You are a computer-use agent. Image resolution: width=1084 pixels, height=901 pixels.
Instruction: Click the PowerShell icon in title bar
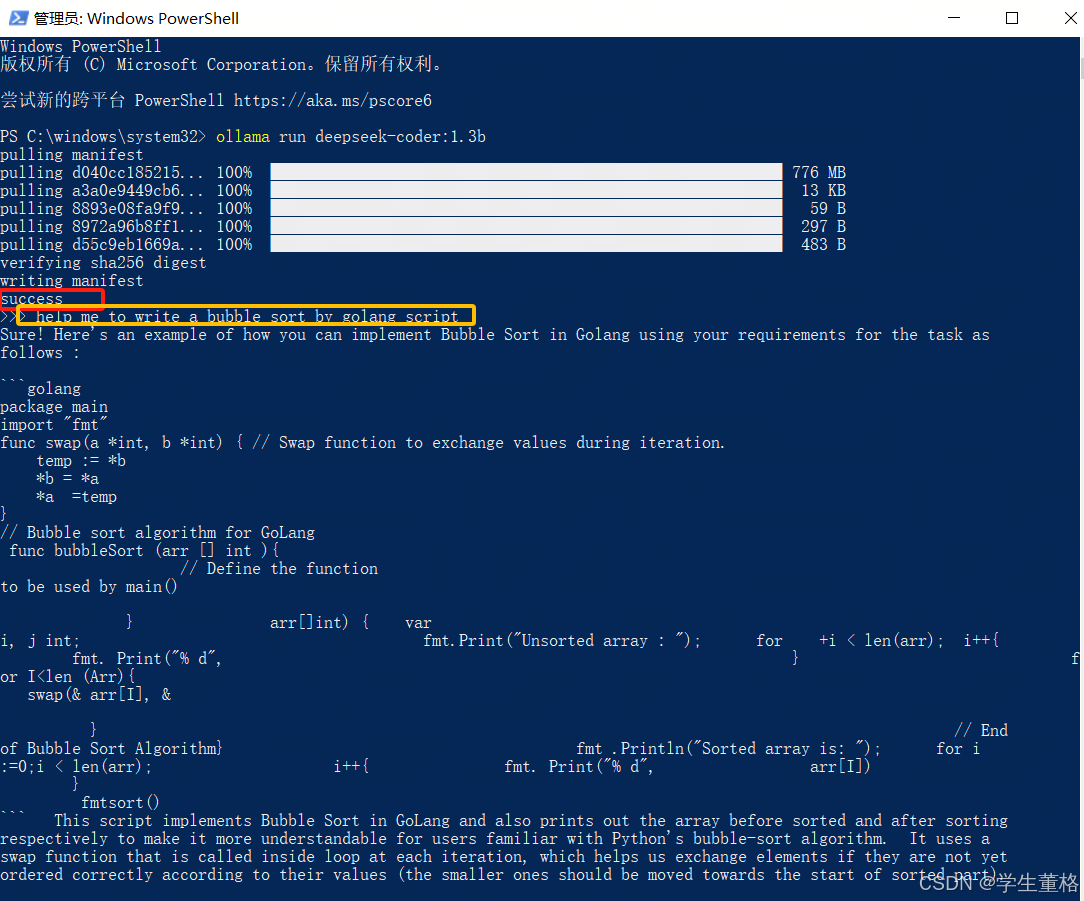click(x=18, y=18)
